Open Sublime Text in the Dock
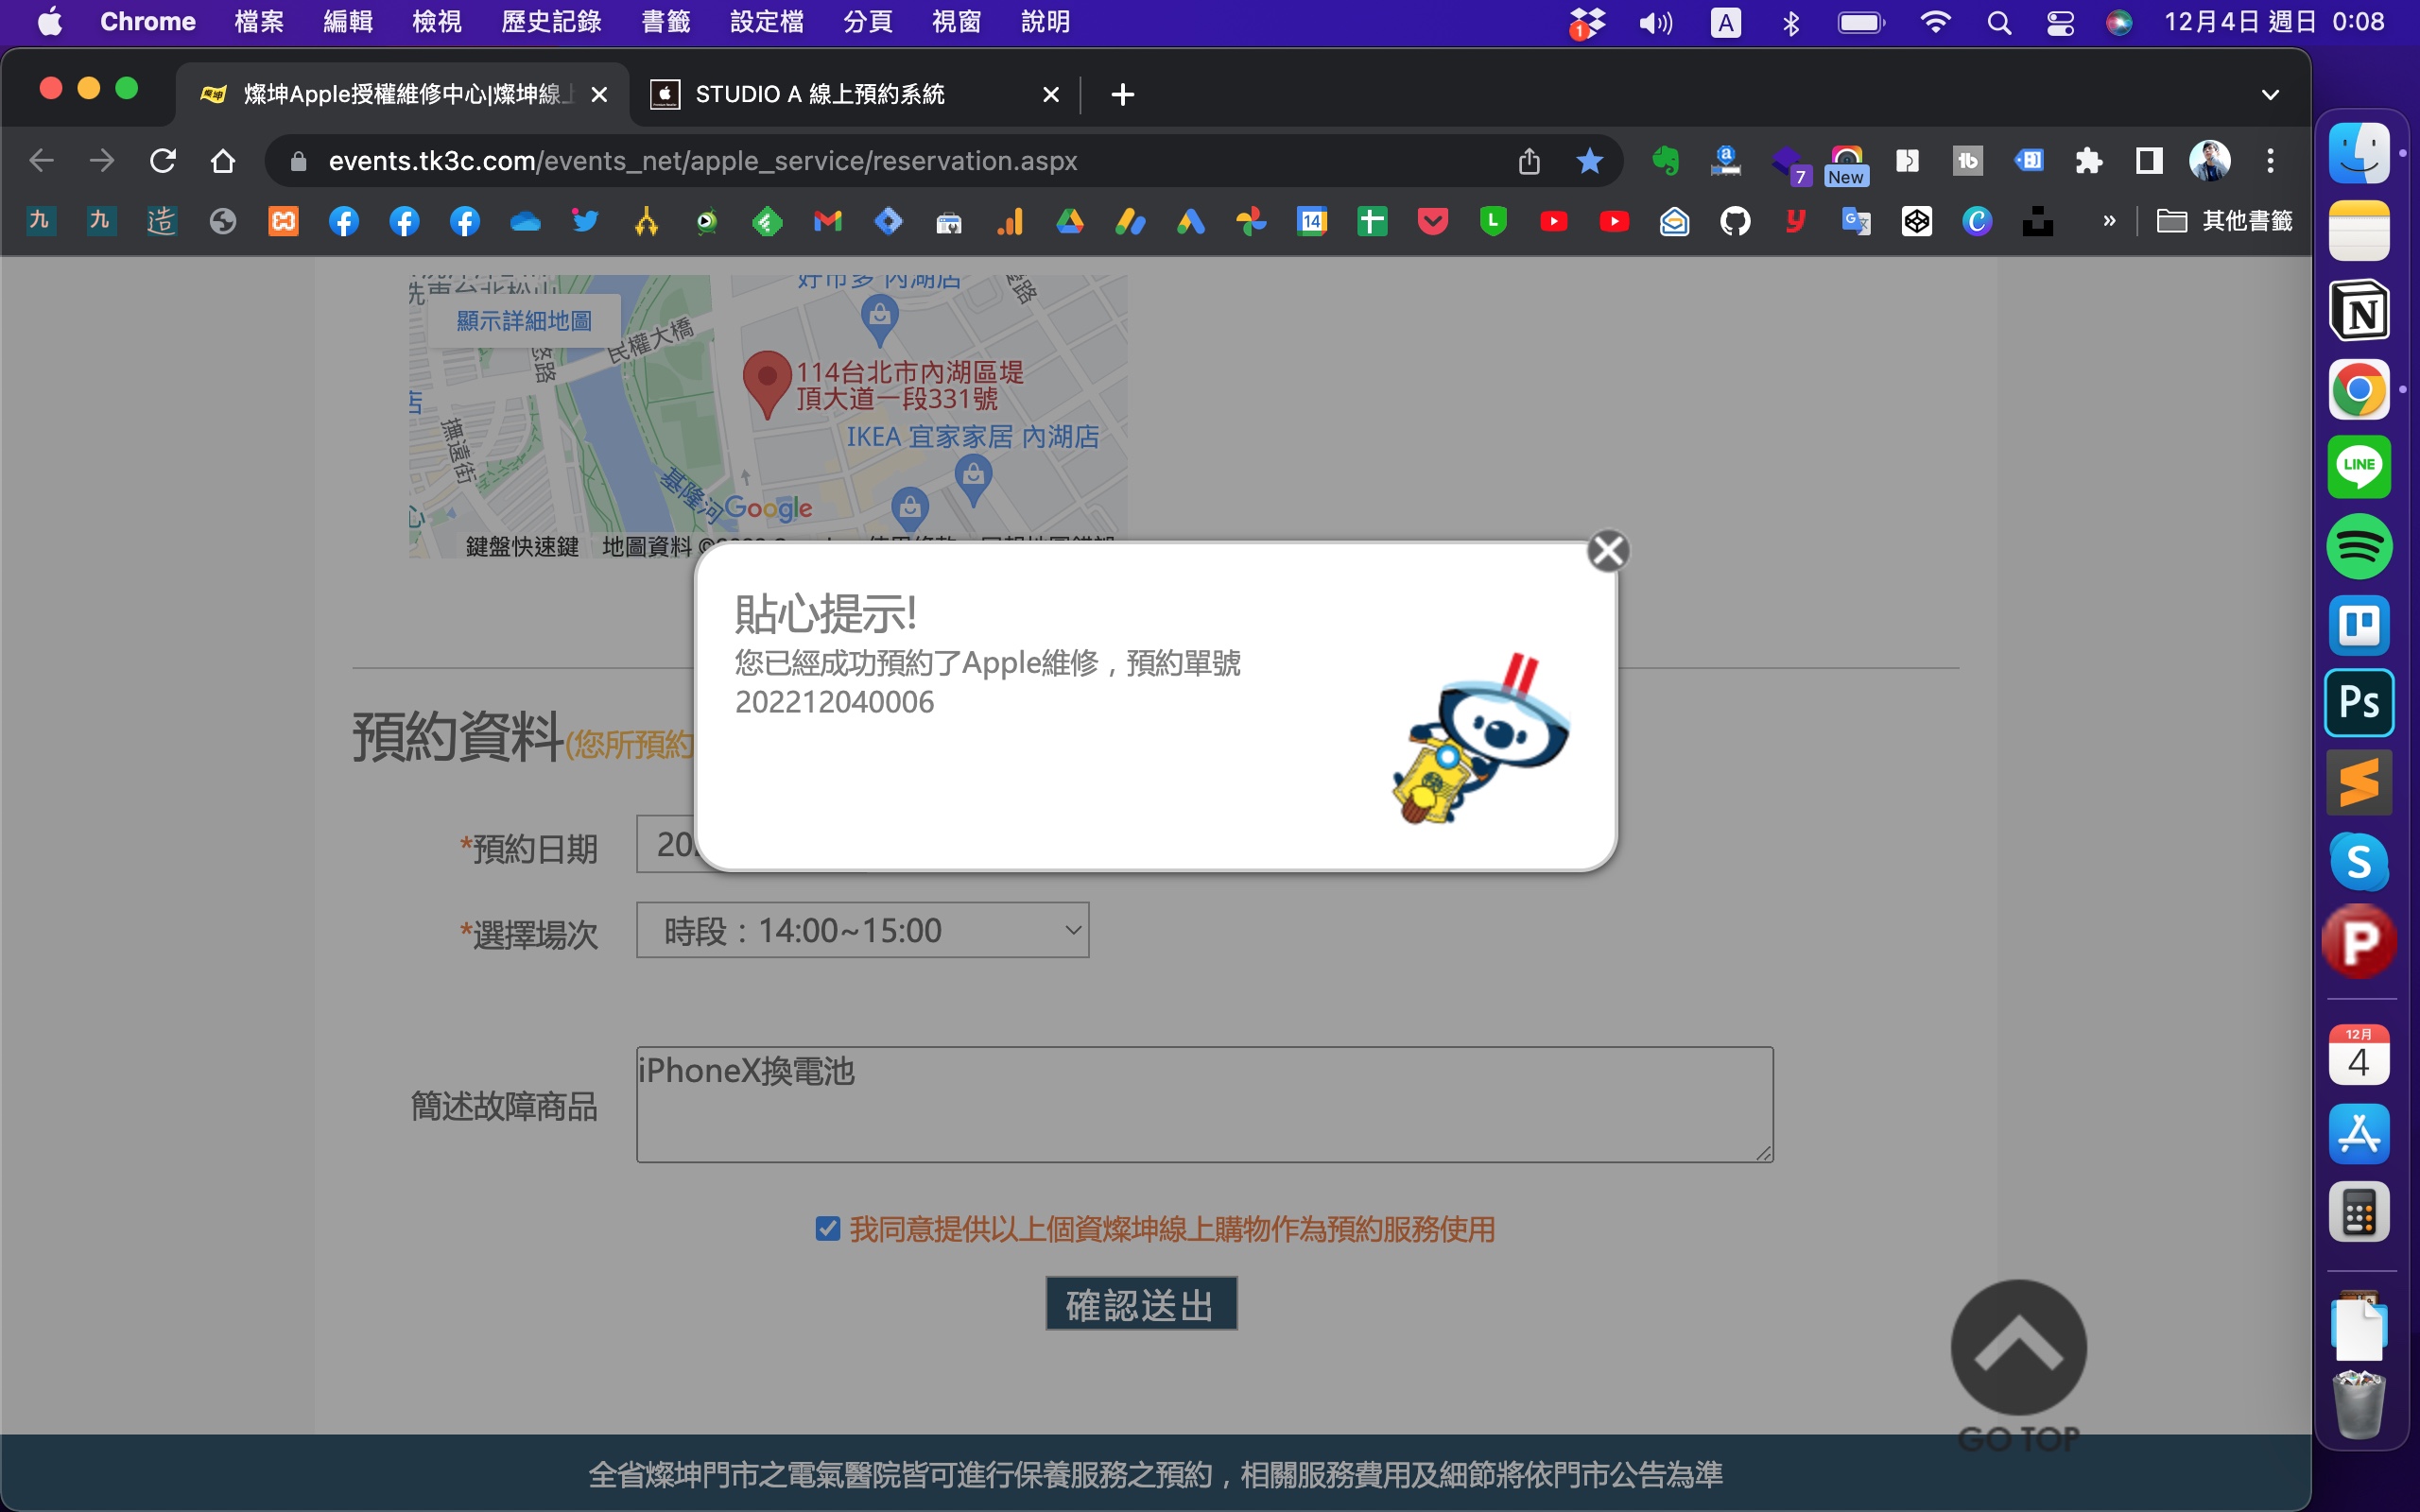 click(x=2359, y=782)
